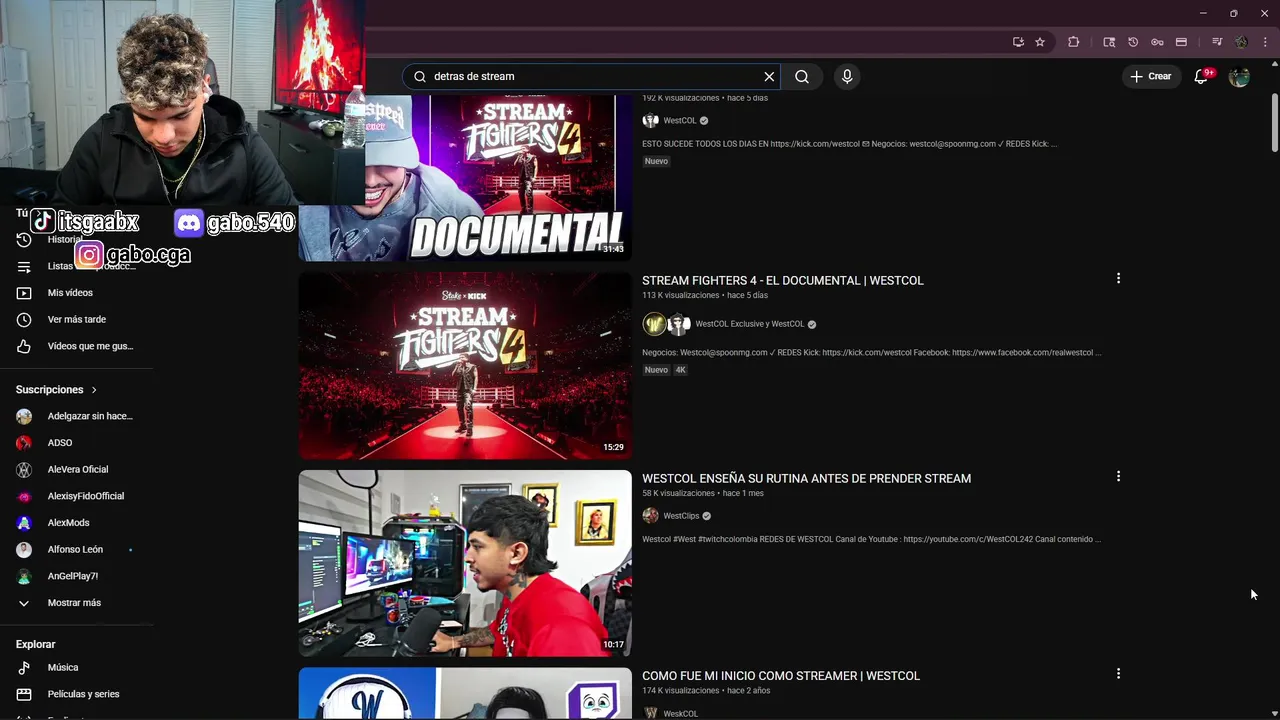Open Chrome three-dot main menu
This screenshot has height=720, width=1280.
pyautogui.click(x=1265, y=42)
